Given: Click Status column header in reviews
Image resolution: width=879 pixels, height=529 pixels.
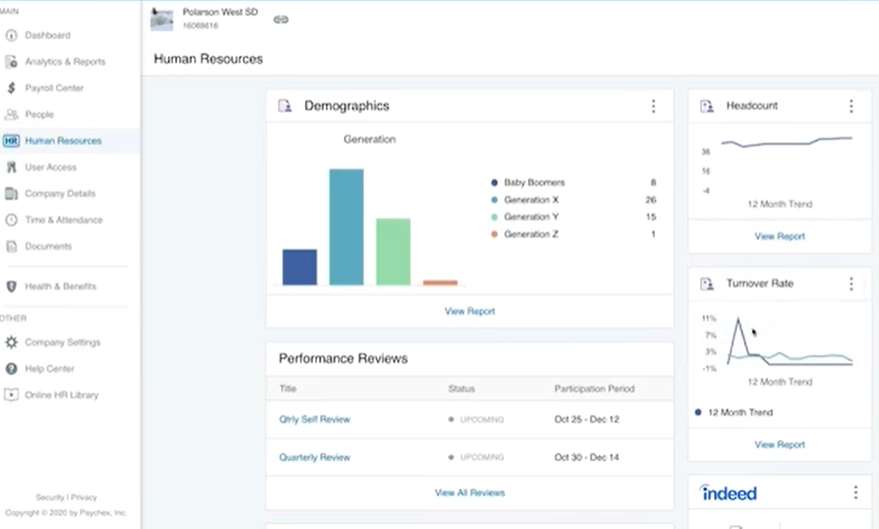Looking at the screenshot, I should (461, 388).
